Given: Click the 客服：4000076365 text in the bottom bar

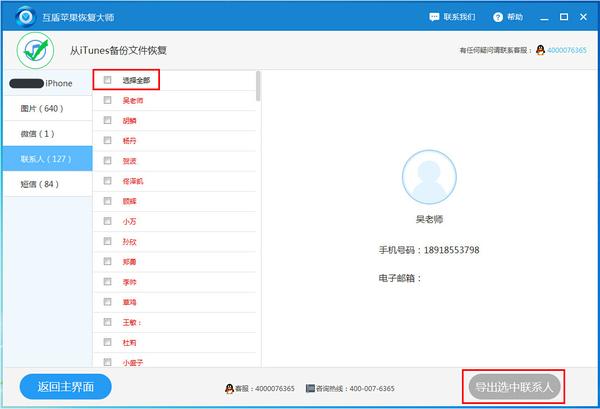Looking at the screenshot, I should point(264,389).
